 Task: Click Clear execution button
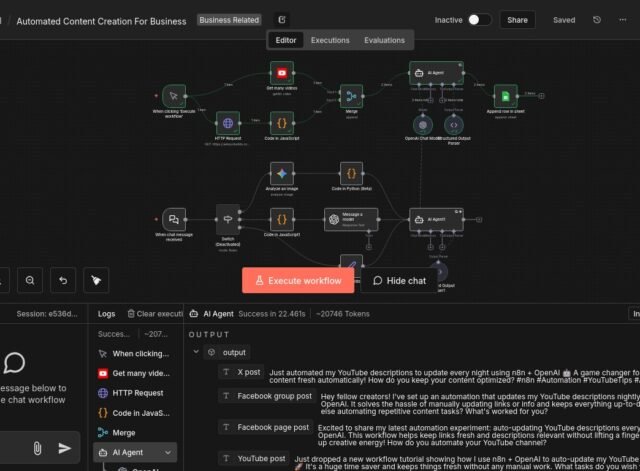click(x=155, y=314)
